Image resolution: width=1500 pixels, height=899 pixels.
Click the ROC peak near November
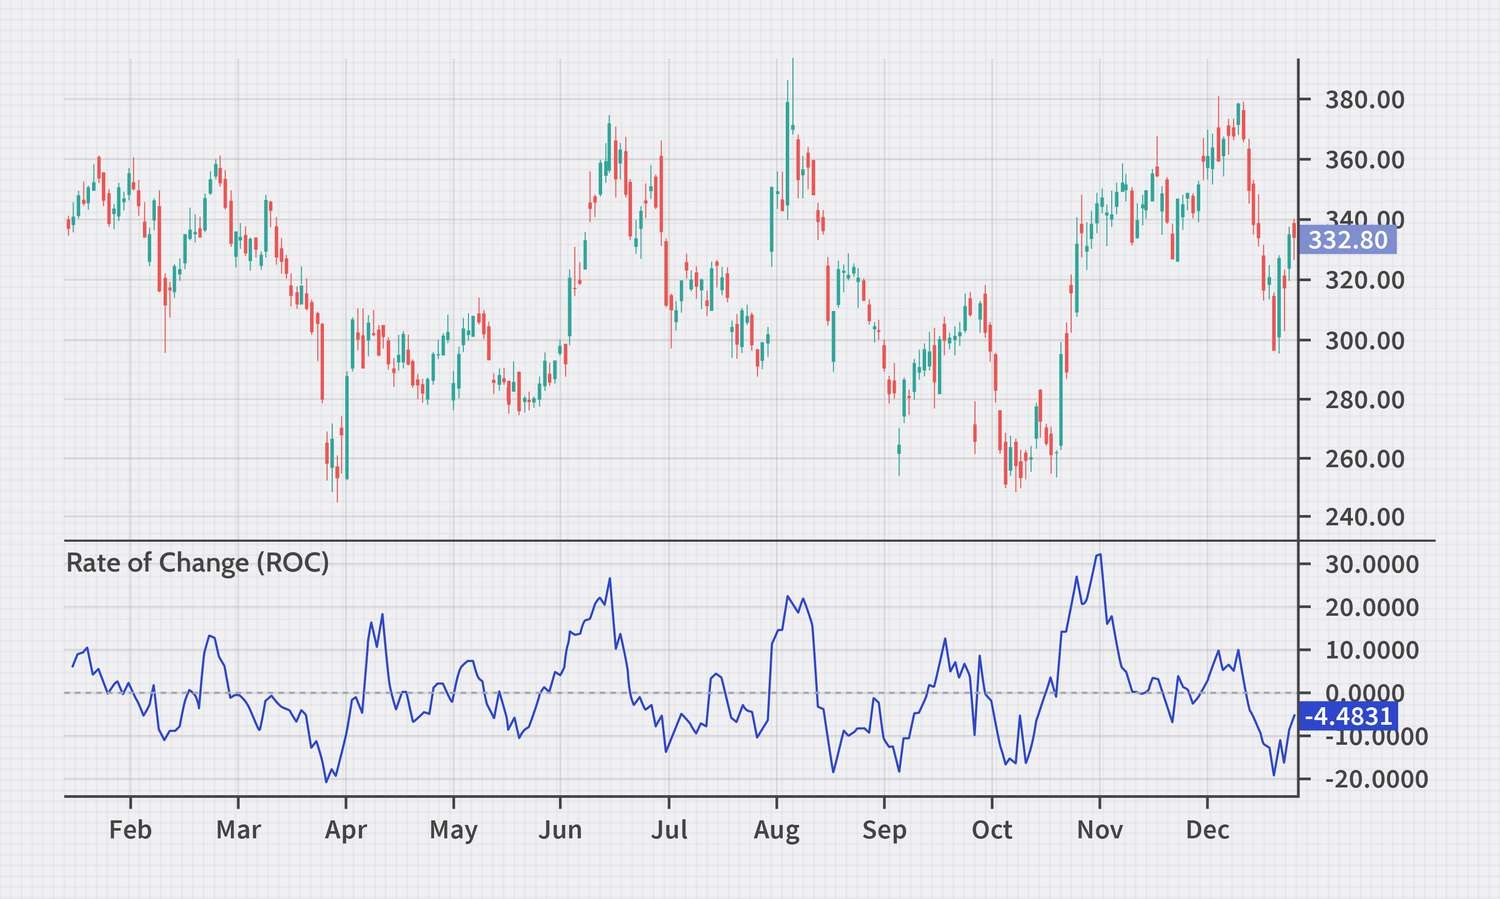tap(1100, 555)
